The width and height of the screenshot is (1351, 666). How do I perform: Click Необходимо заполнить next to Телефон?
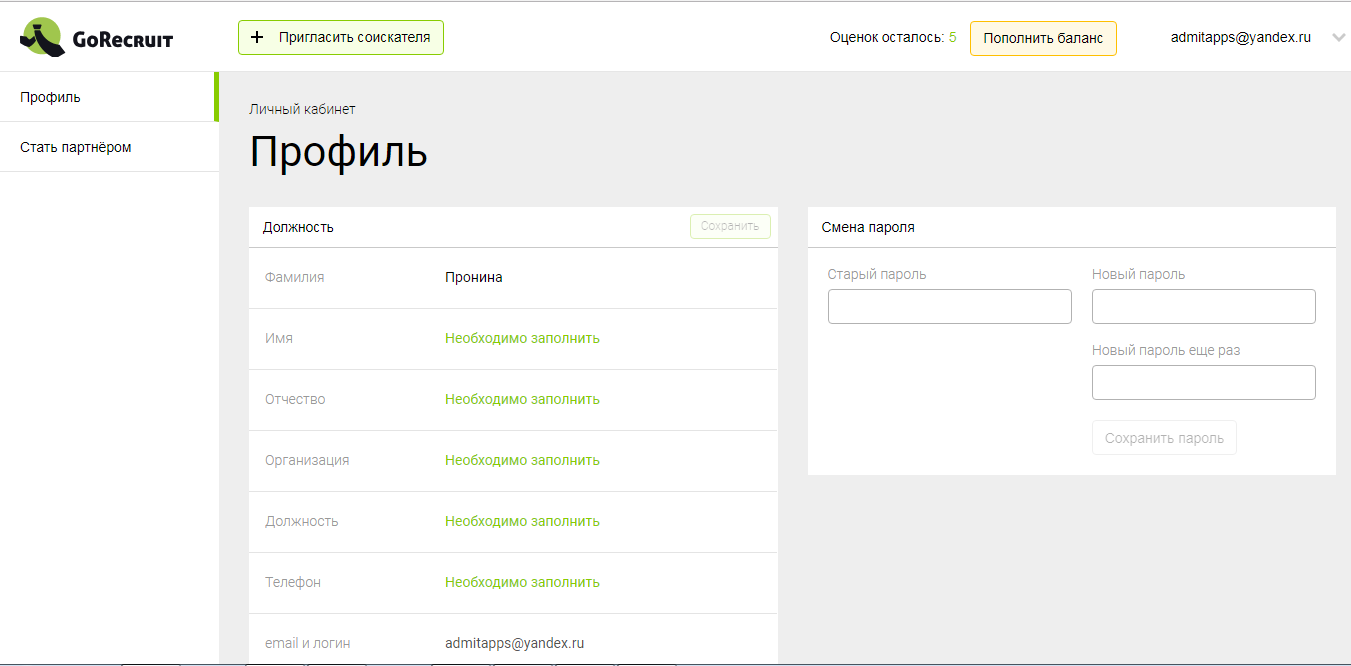522,581
